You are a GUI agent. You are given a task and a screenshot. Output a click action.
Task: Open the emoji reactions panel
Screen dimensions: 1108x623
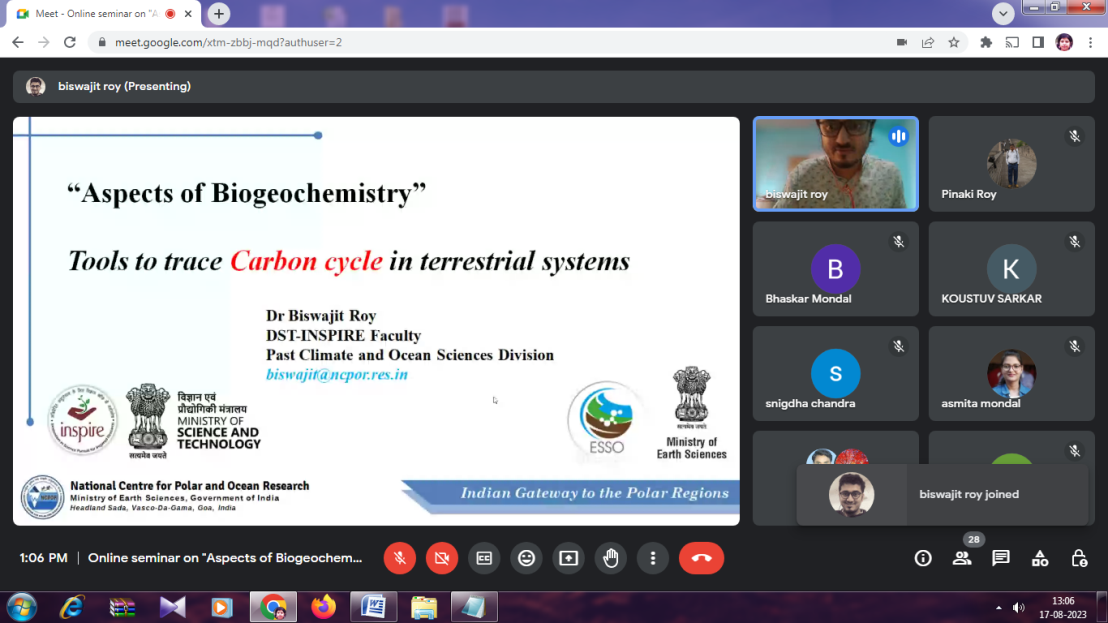tap(526, 558)
